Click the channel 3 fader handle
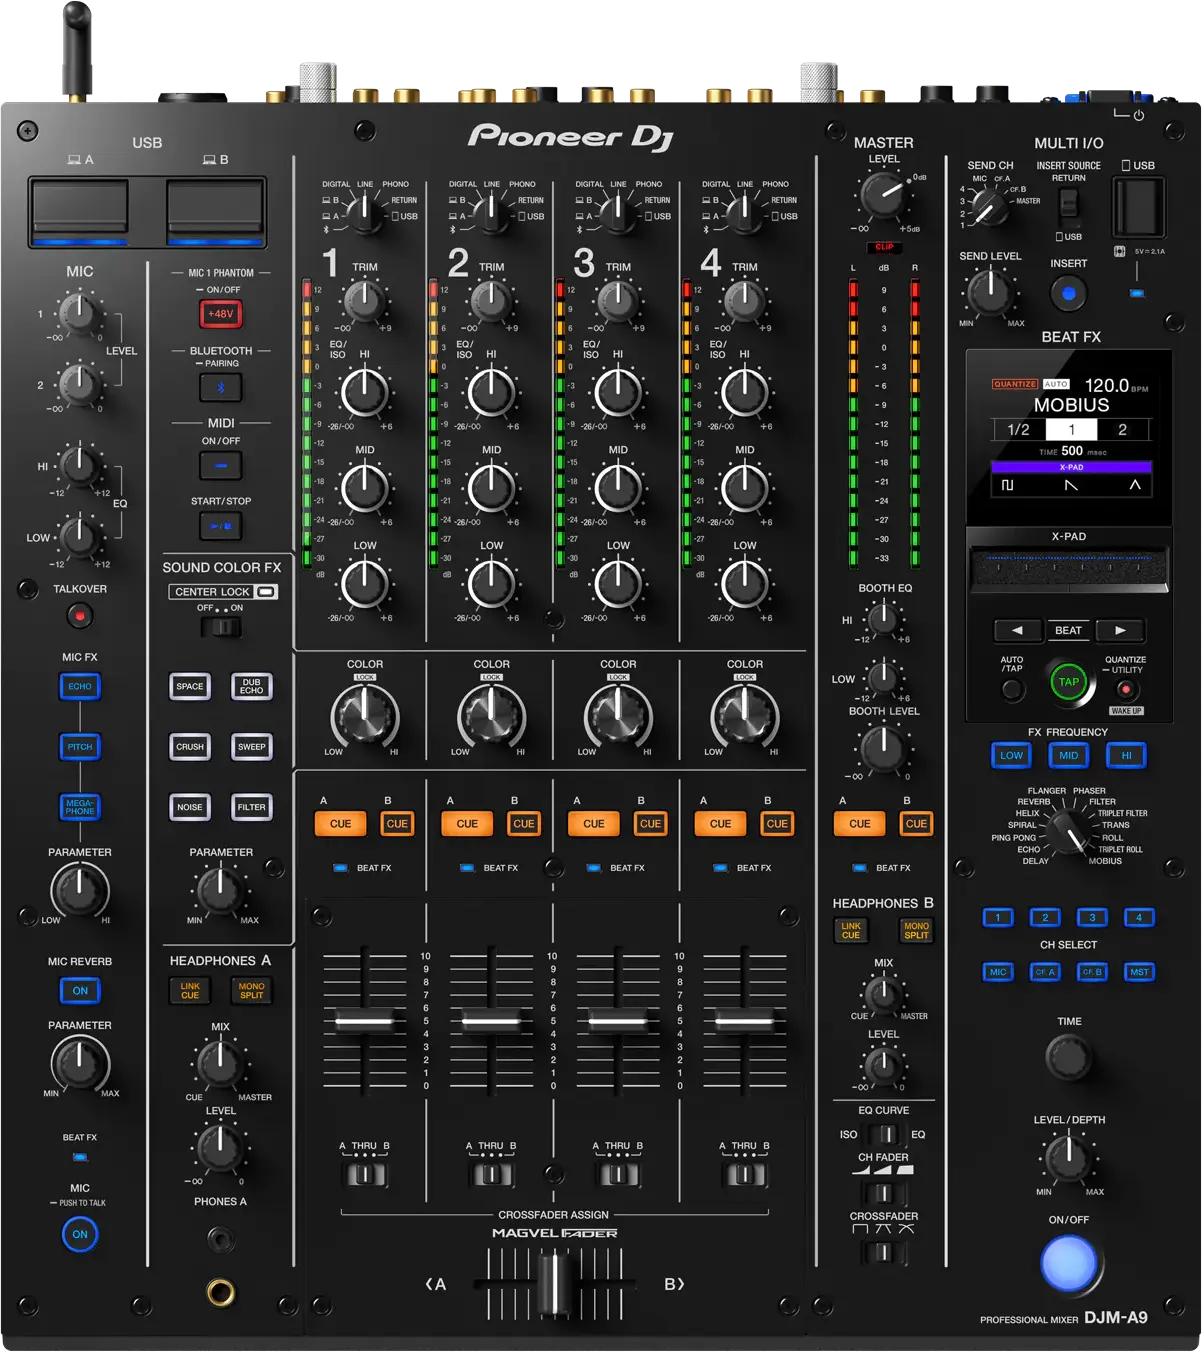This screenshot has width=1202, height=1352. pos(618,1021)
